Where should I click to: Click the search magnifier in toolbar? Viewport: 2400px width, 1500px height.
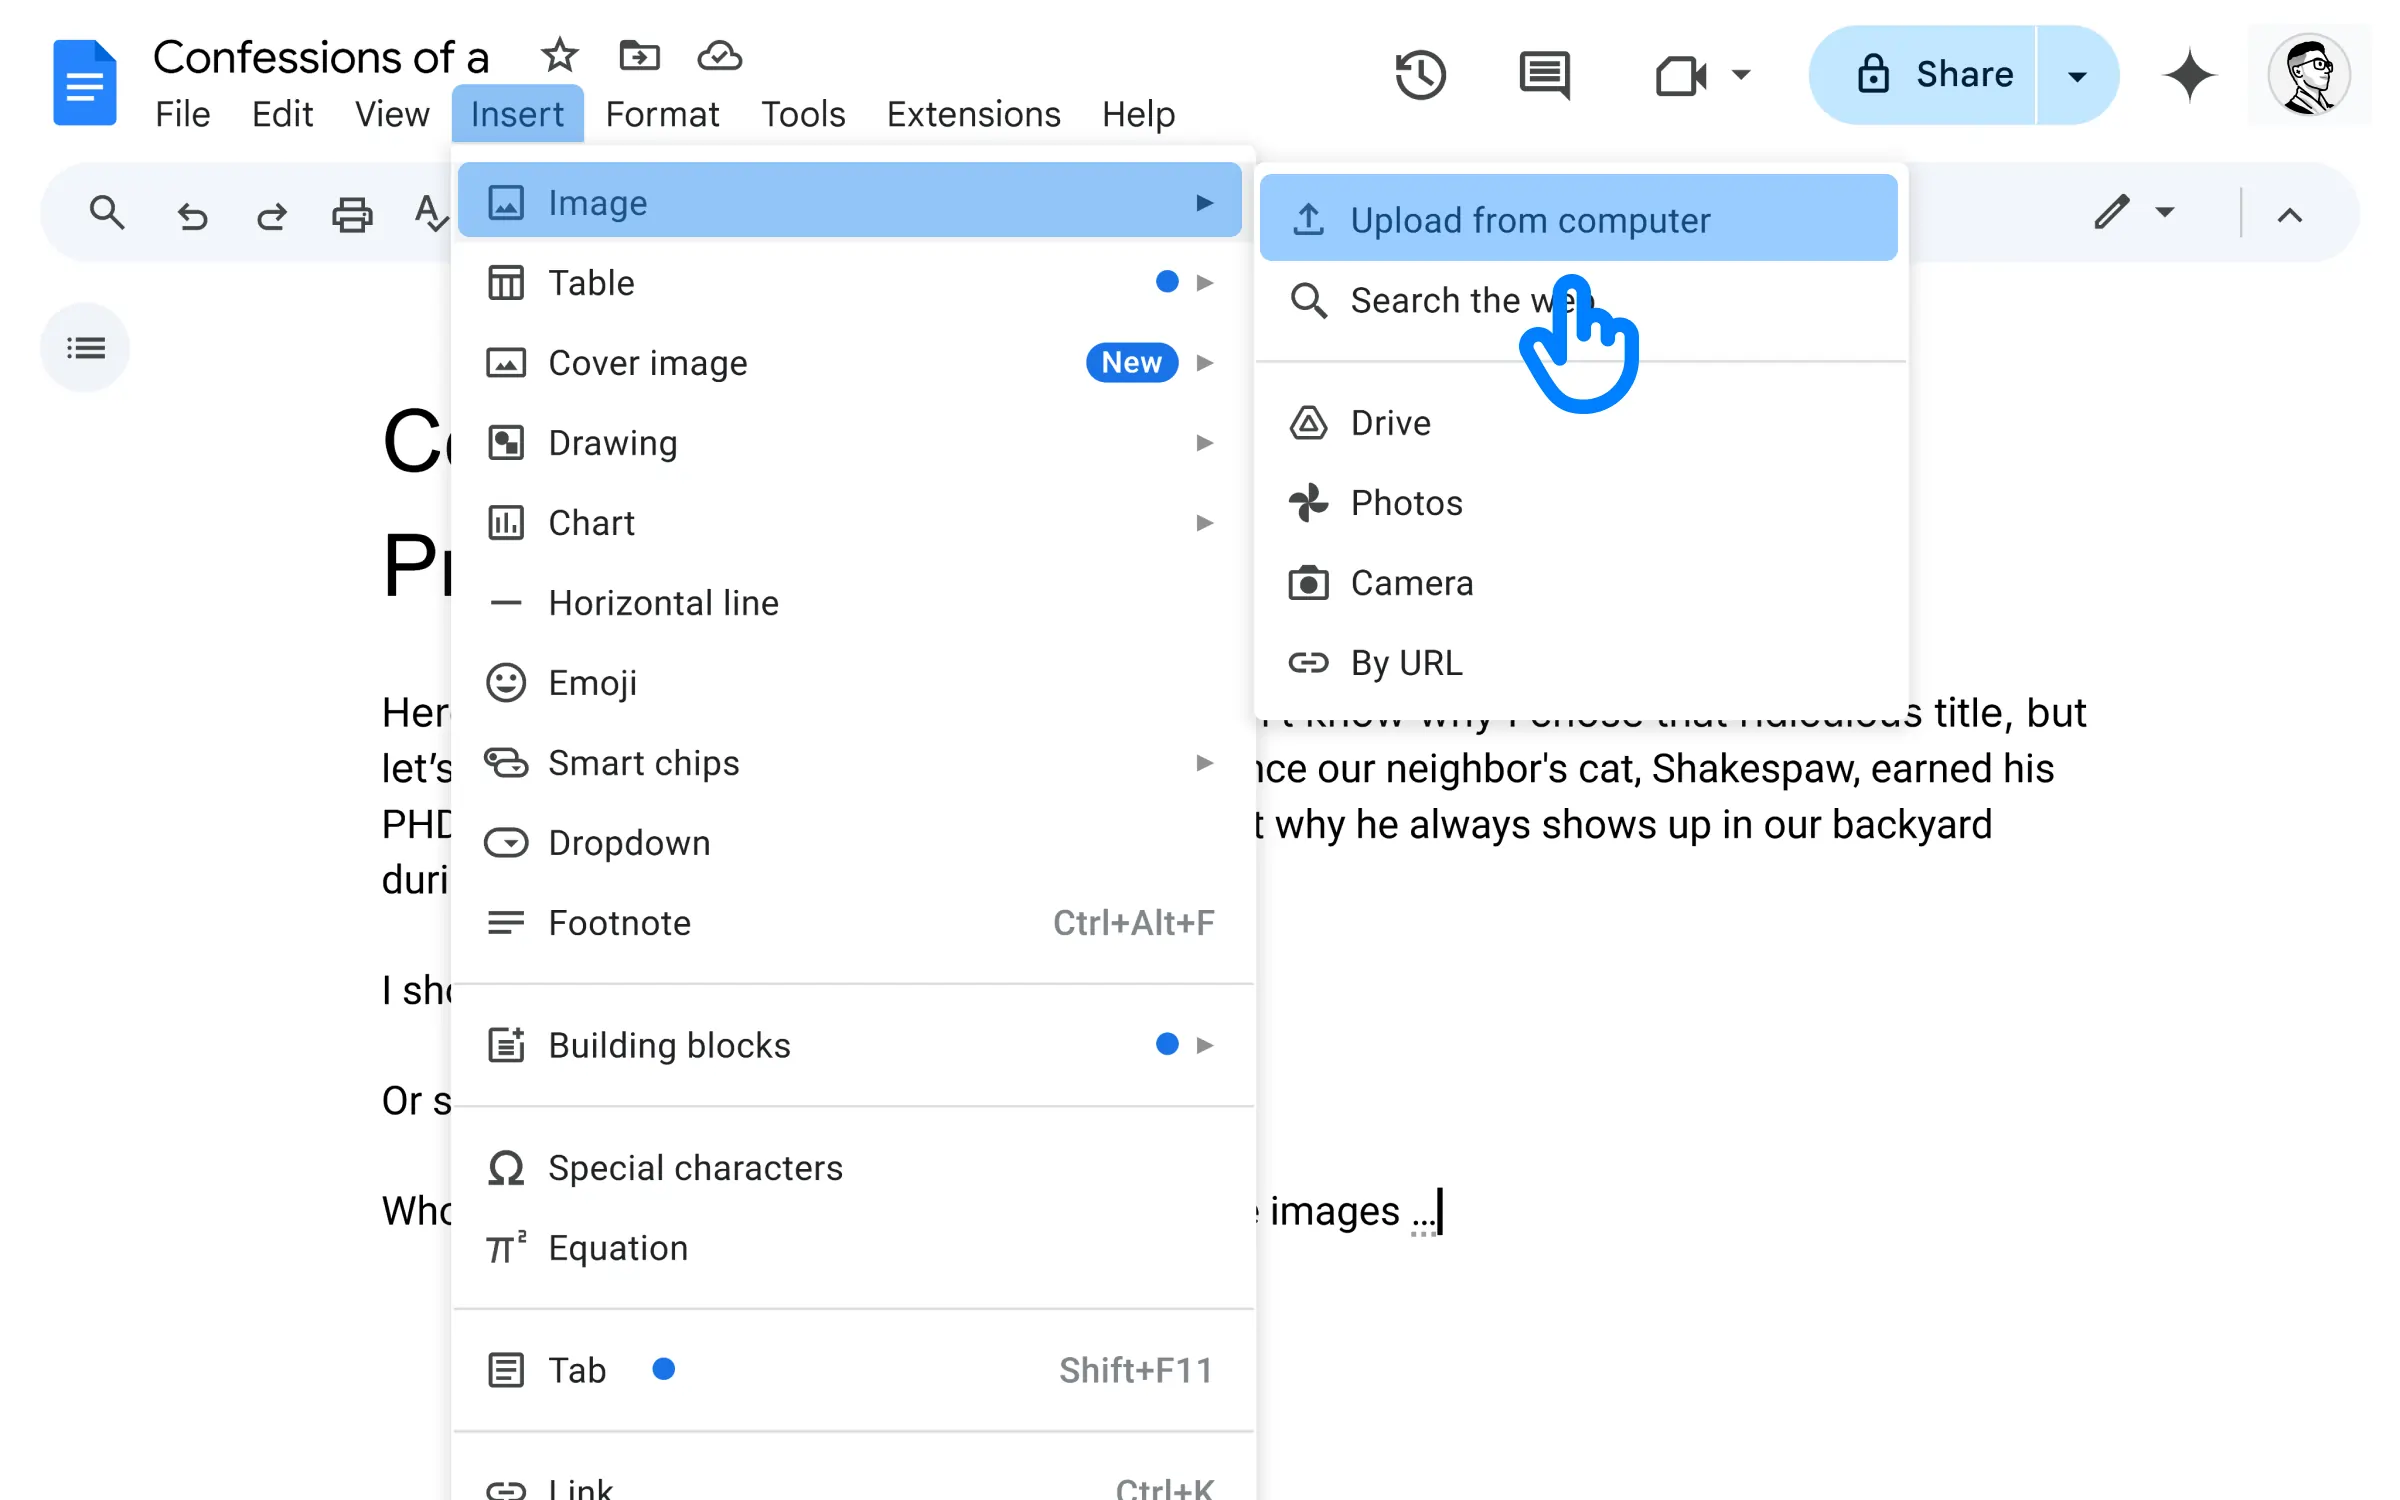pos(106,213)
